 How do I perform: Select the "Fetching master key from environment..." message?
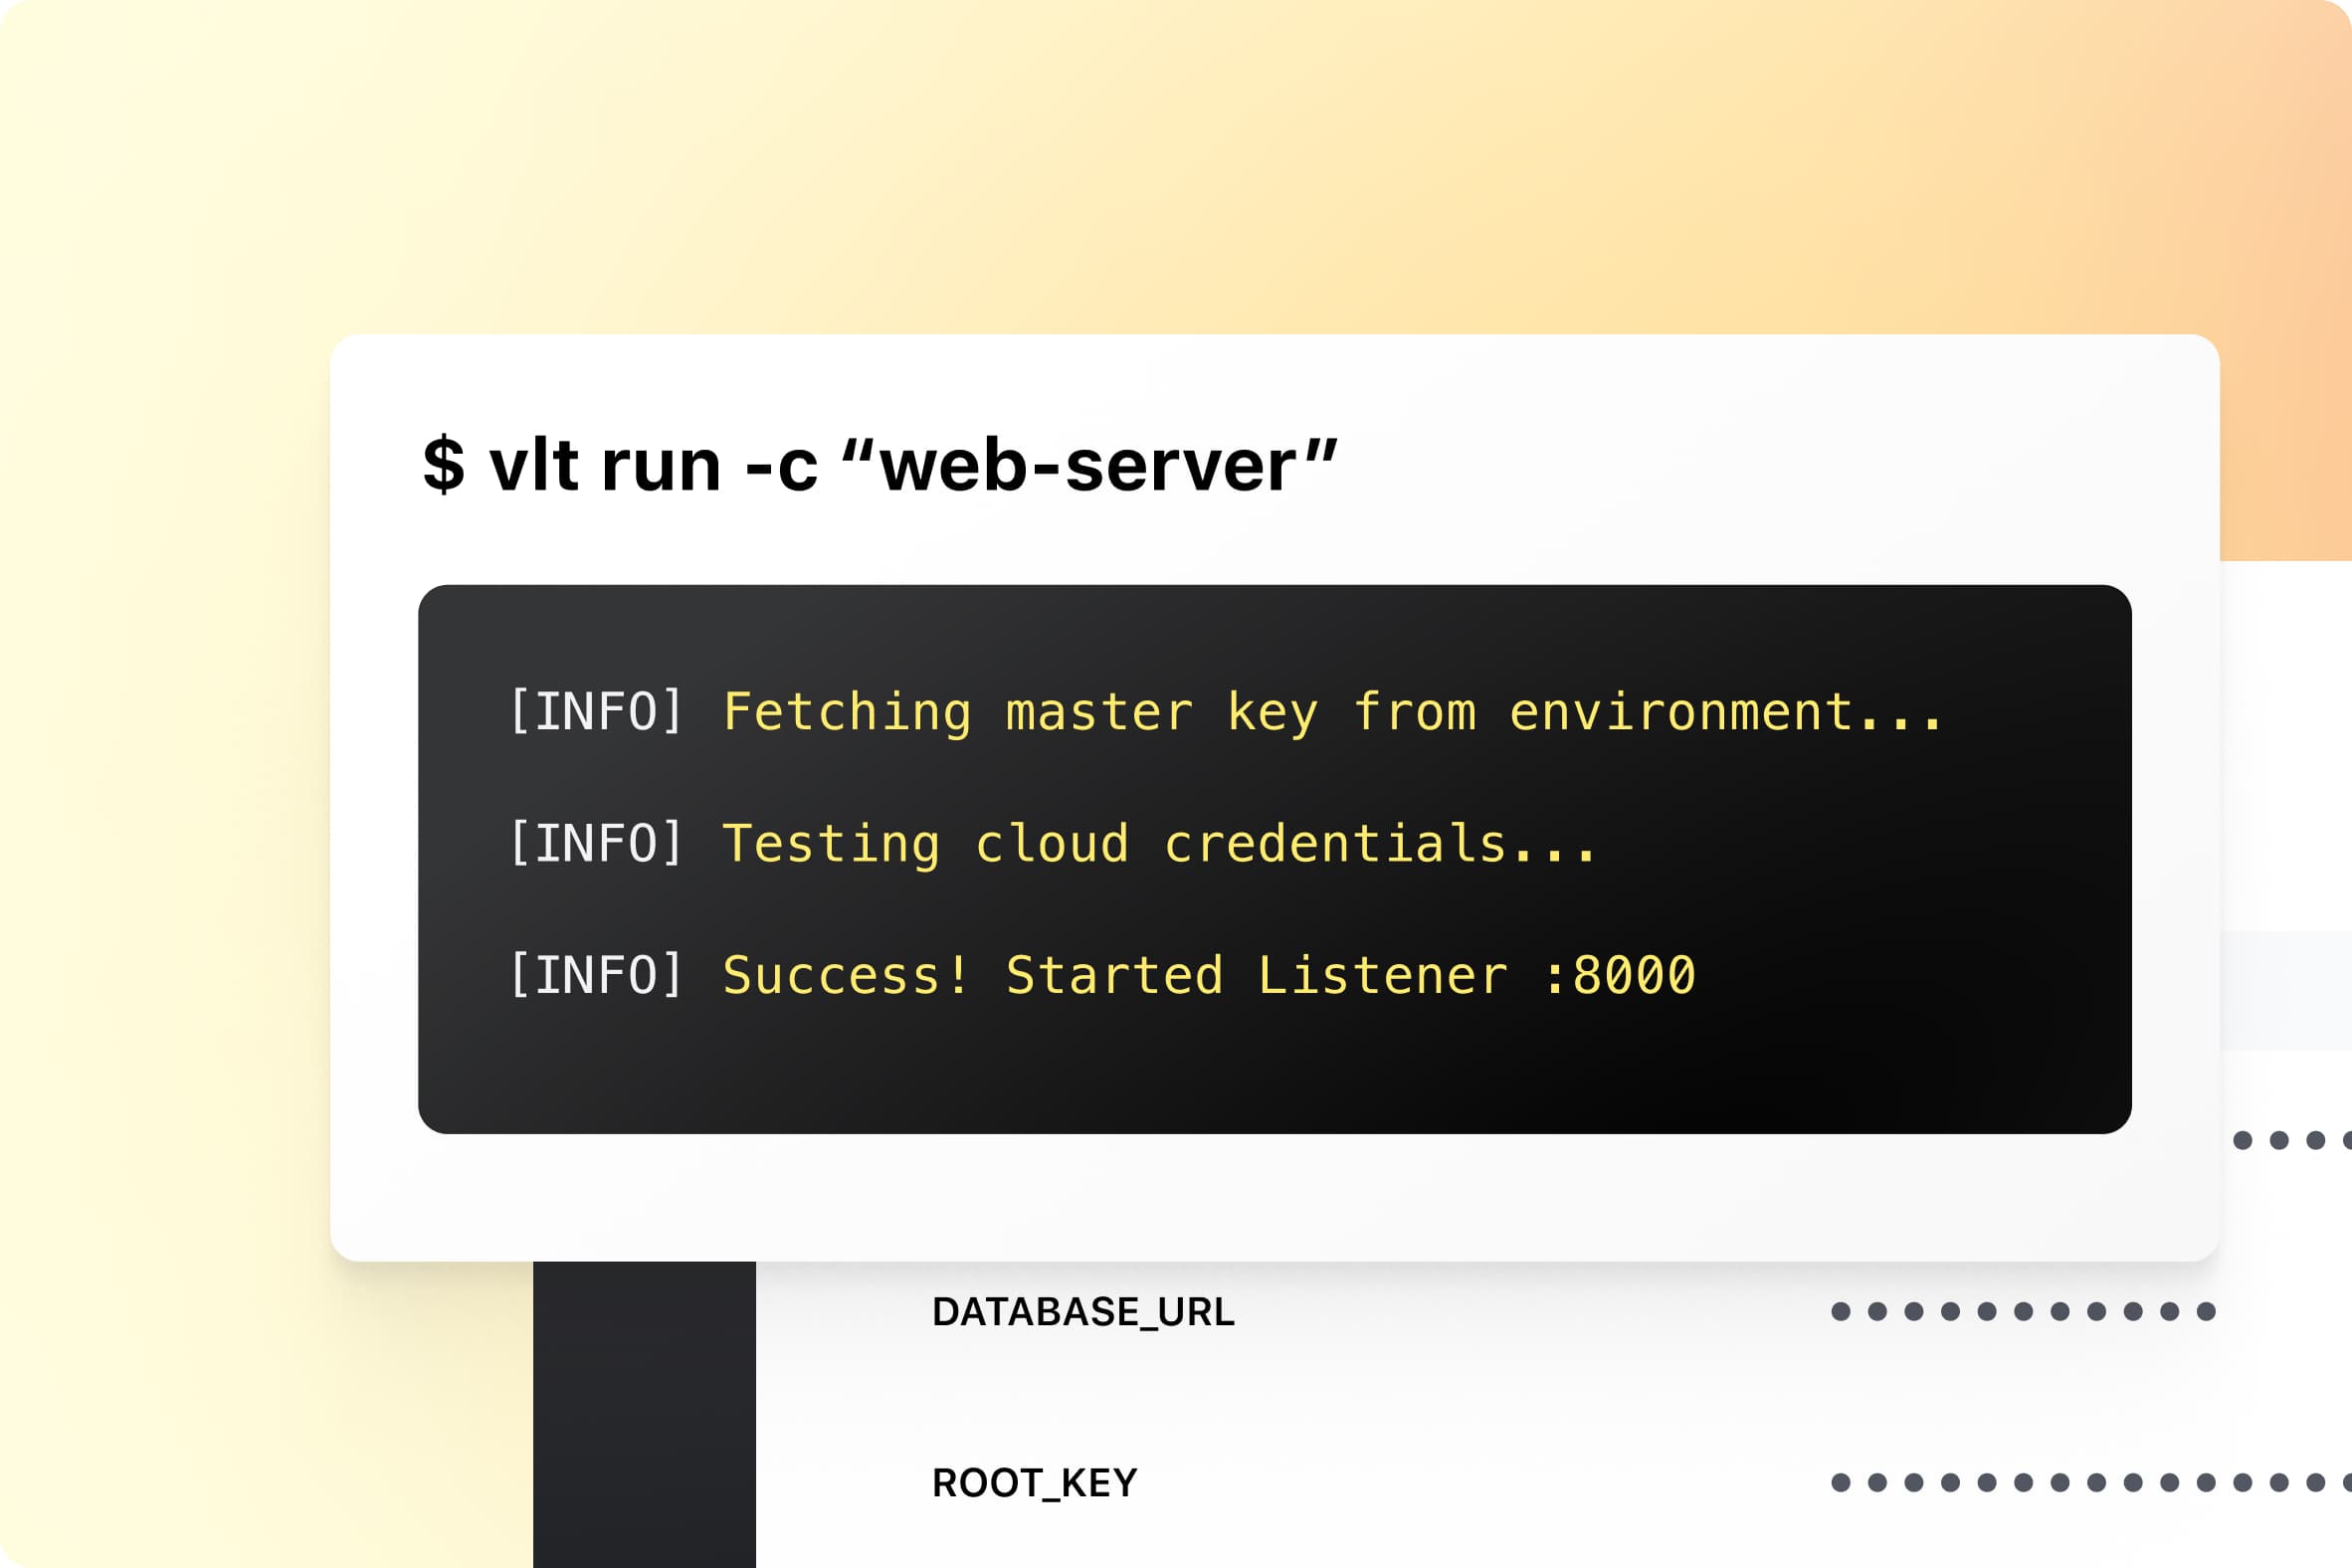pyautogui.click(x=1331, y=712)
